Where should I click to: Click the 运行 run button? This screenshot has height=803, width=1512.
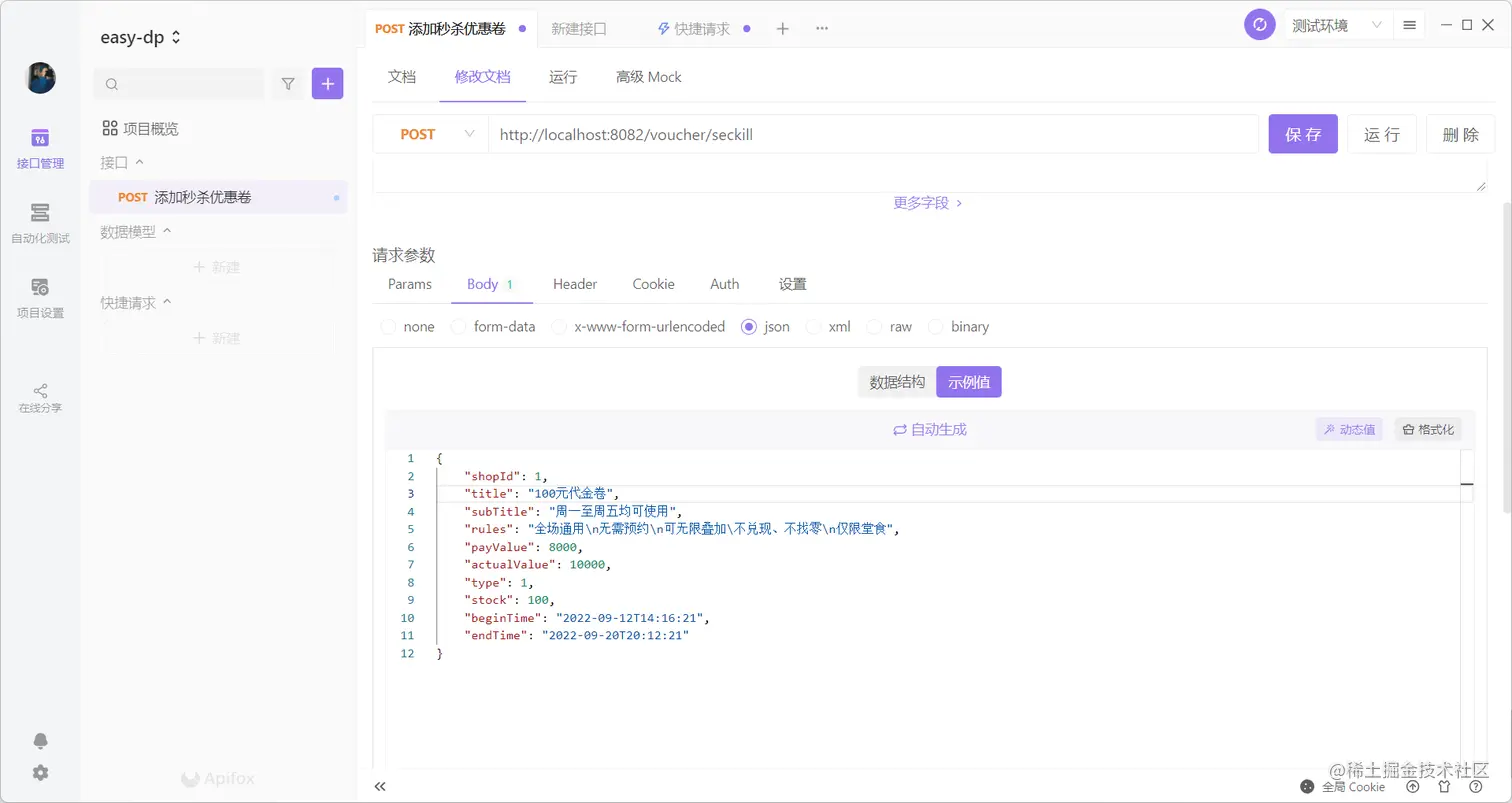pyautogui.click(x=1382, y=134)
